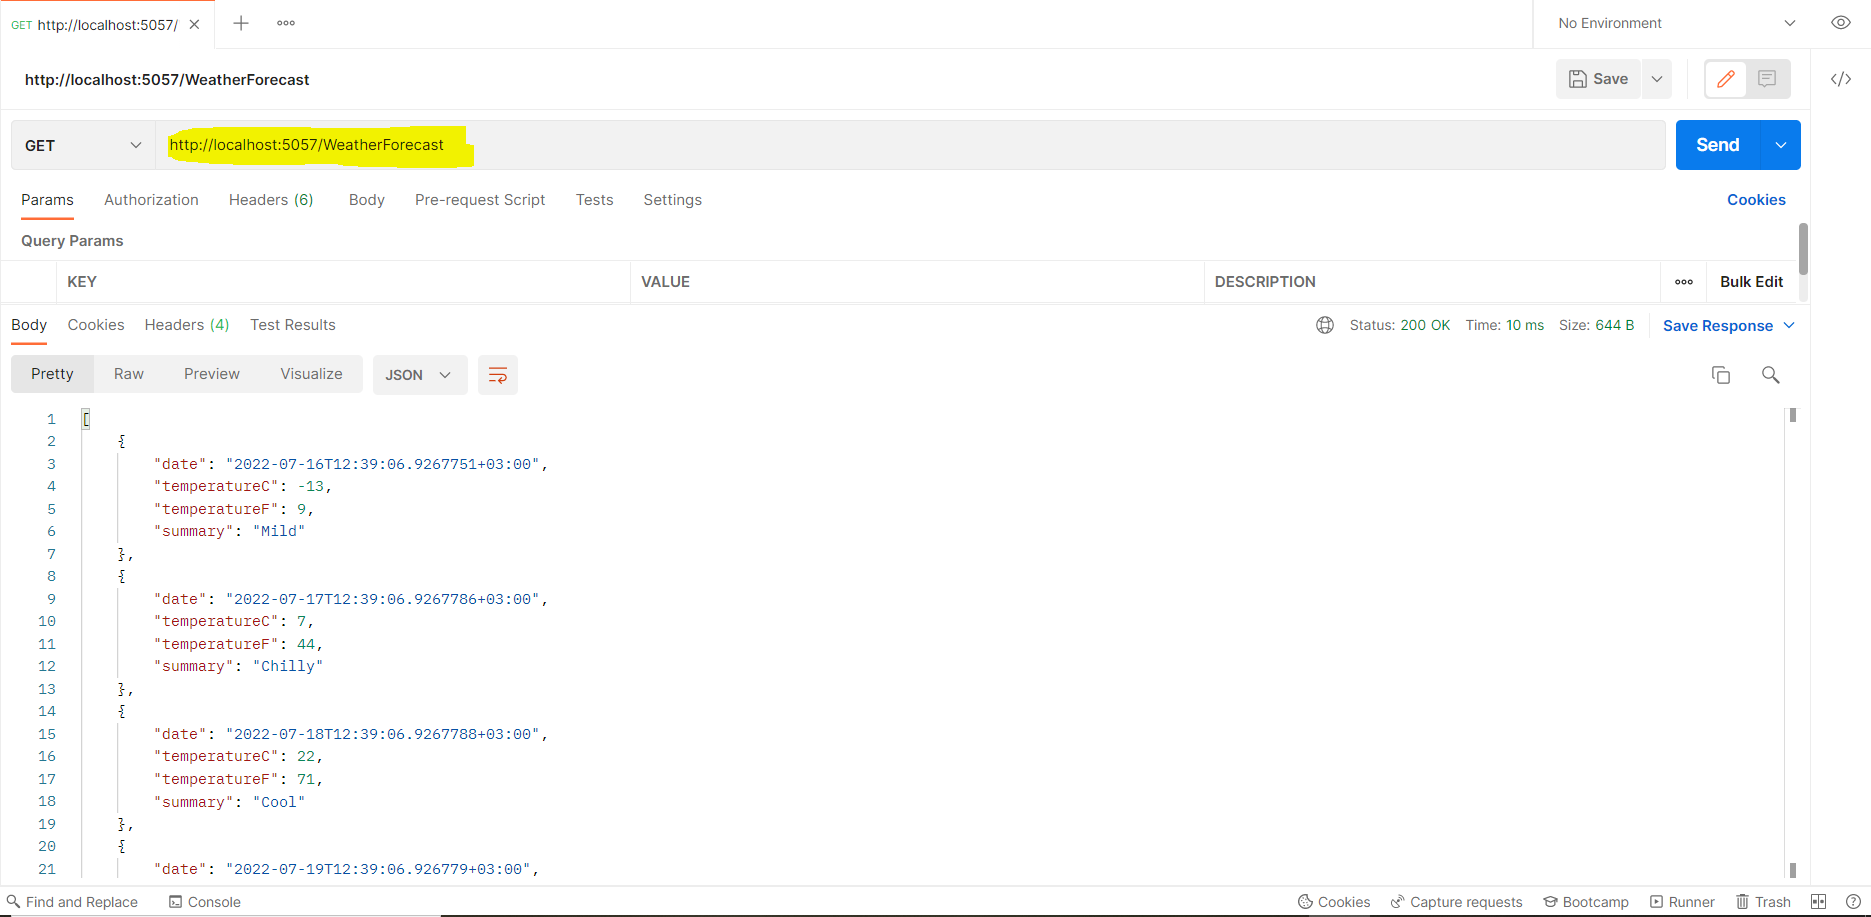Open the query params column options dots
The width and height of the screenshot is (1871, 917).
[x=1684, y=282]
